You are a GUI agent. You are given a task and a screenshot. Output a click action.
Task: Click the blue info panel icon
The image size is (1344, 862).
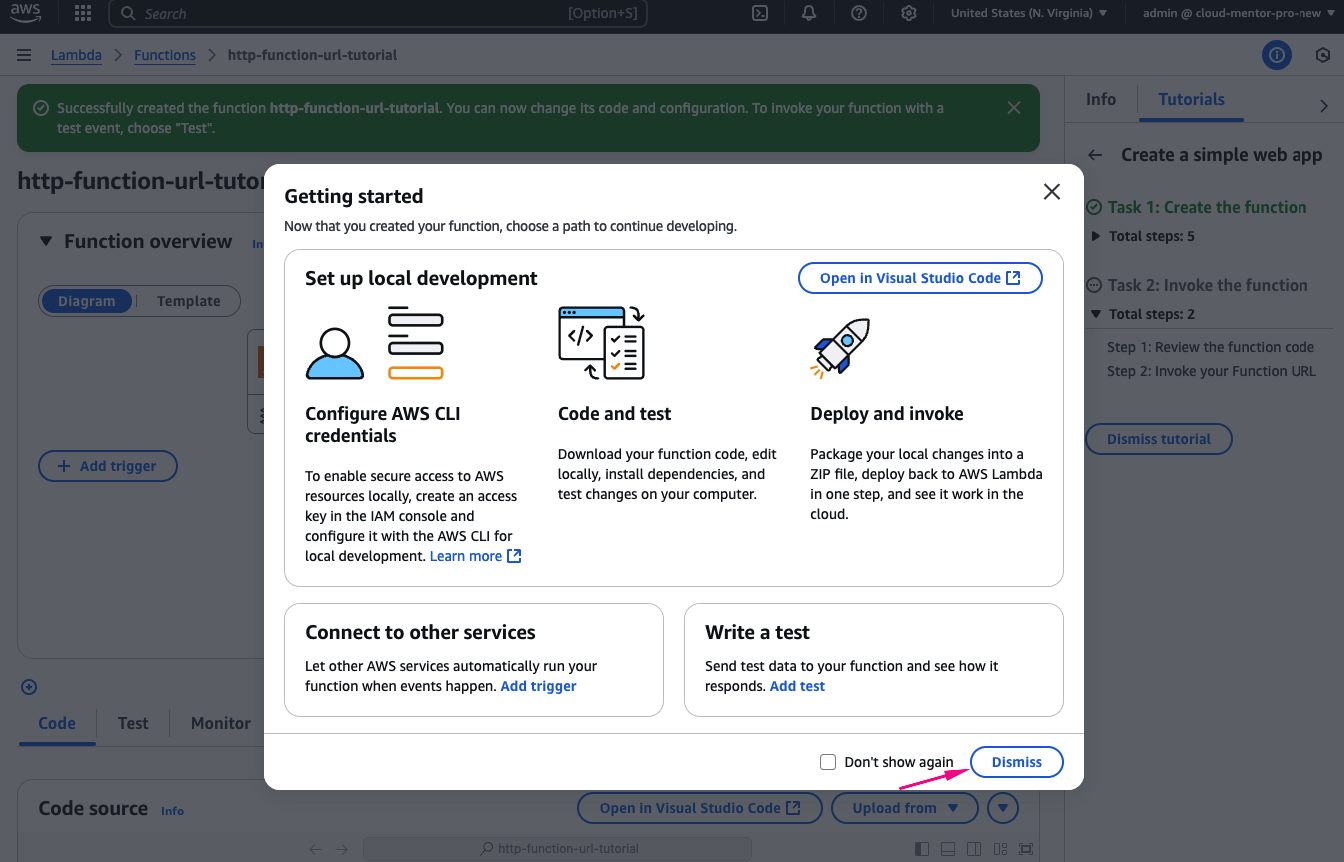1276,56
